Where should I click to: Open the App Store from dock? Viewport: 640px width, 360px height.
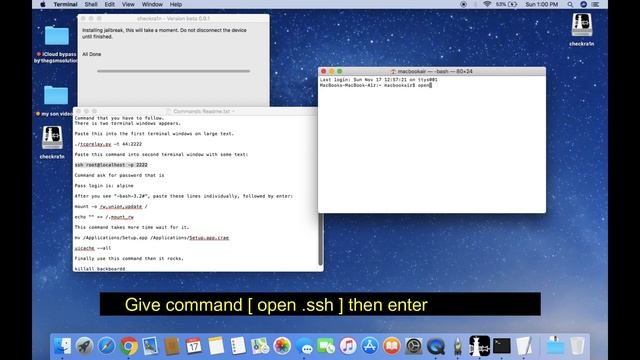[370, 346]
